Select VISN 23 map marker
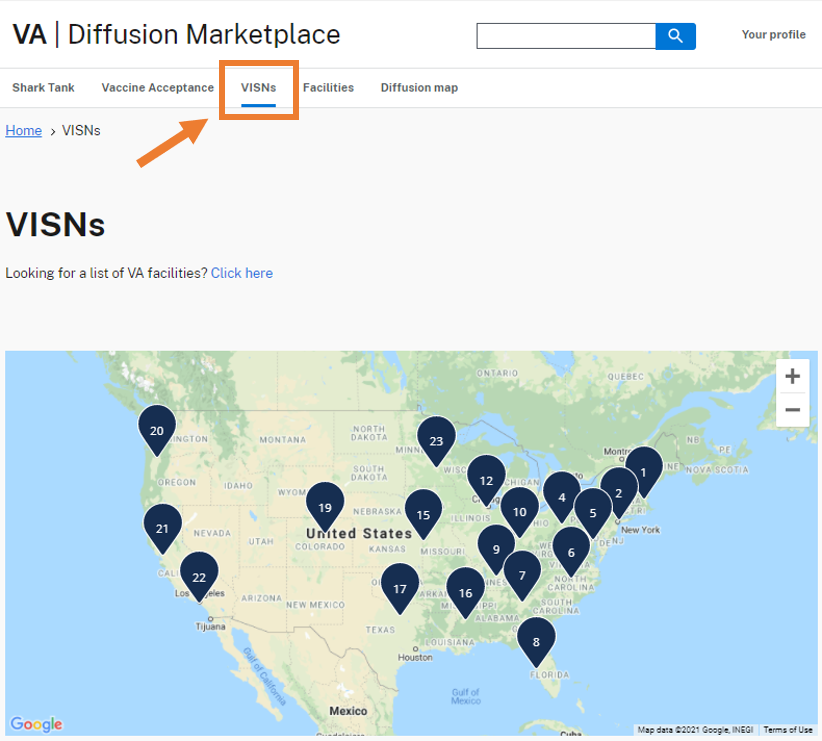Viewport: 822px width, 741px height. click(x=436, y=441)
